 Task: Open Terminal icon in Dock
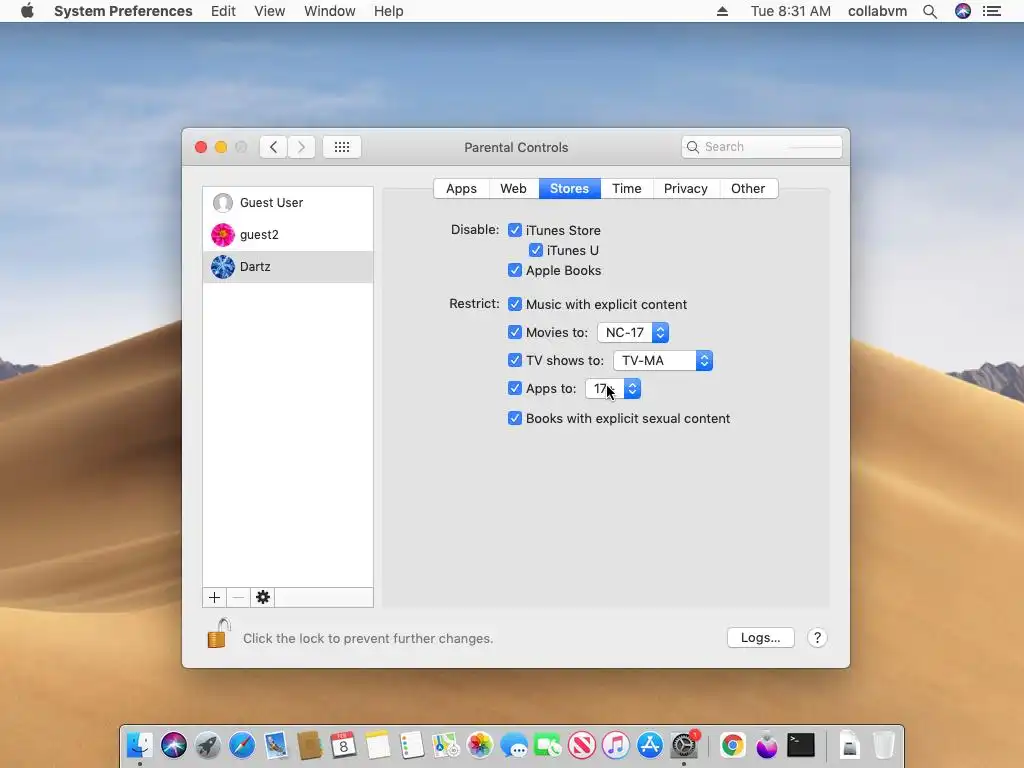click(801, 745)
